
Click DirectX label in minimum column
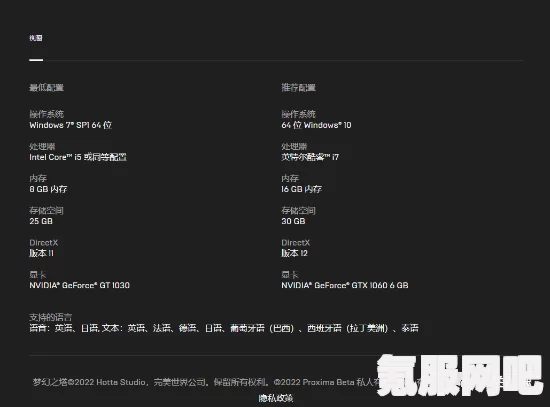[x=43, y=242]
